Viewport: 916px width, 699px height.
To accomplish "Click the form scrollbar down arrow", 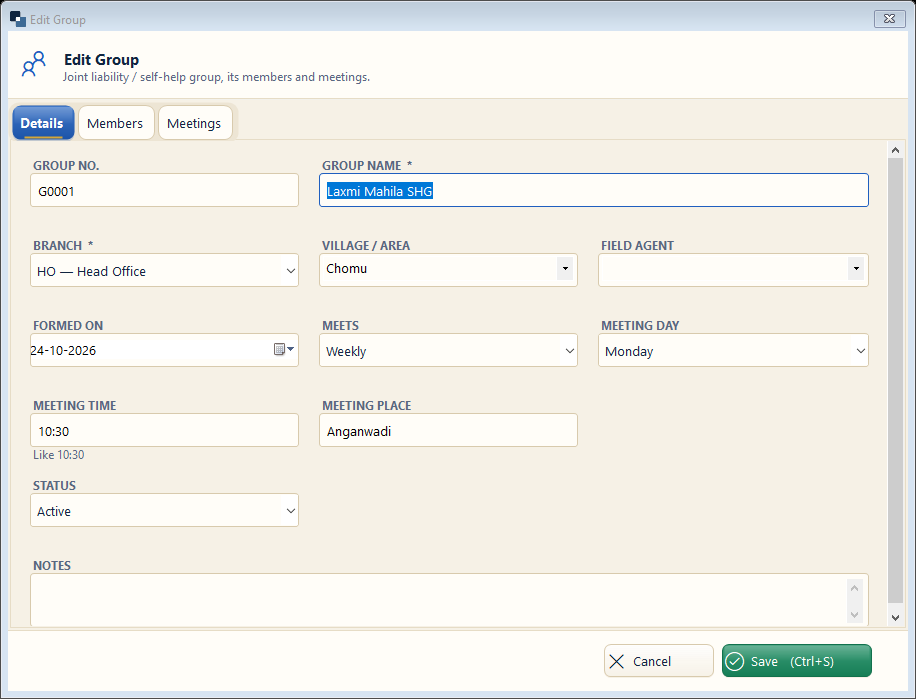I will click(x=895, y=617).
